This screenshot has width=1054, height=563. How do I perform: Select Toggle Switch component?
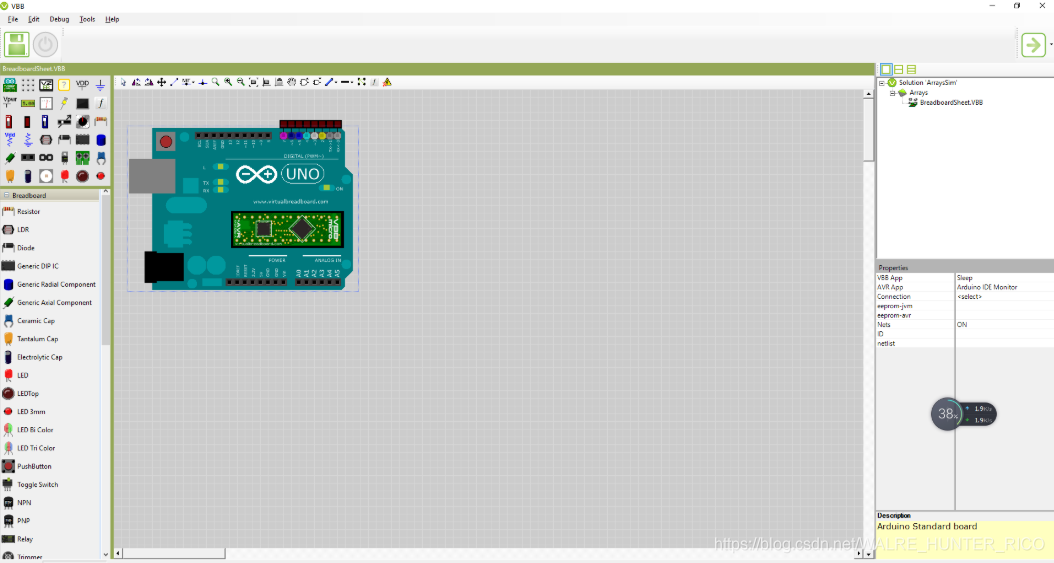(x=38, y=484)
